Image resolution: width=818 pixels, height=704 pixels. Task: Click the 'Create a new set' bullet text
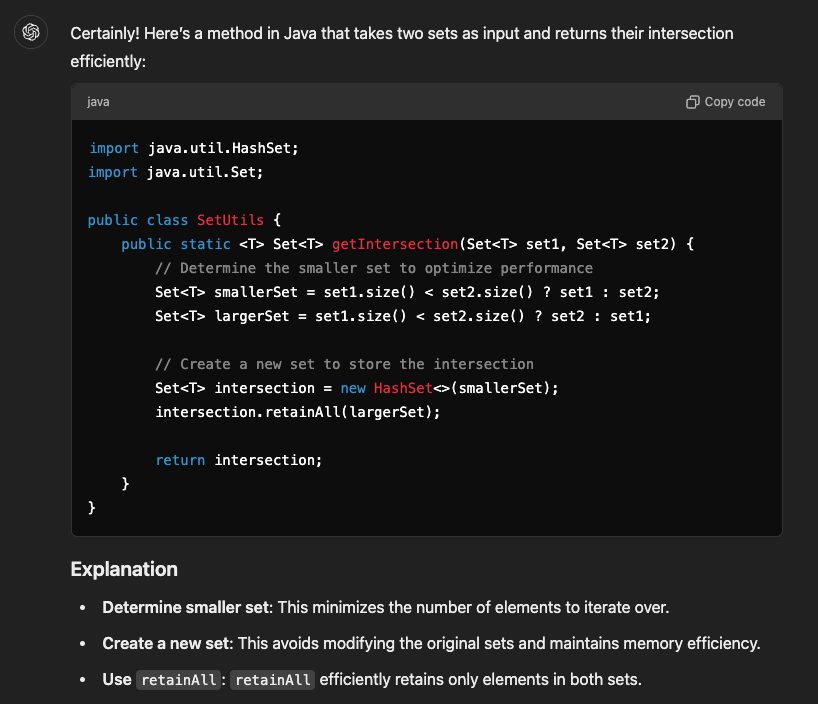(x=431, y=643)
